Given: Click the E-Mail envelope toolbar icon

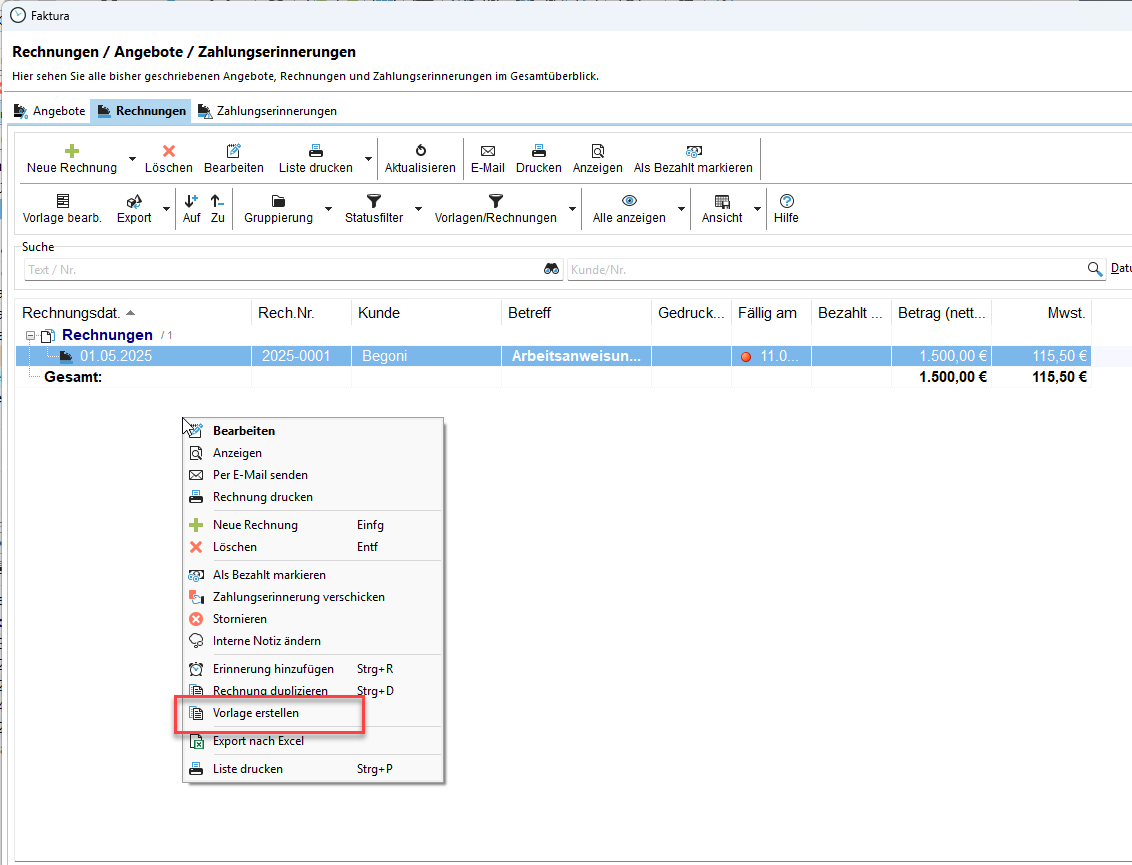Looking at the screenshot, I should point(488,151).
